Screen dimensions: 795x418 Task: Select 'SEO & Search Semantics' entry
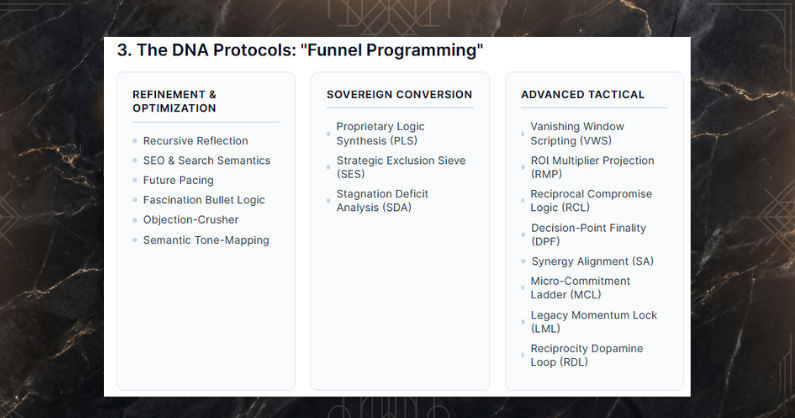pyautogui.click(x=206, y=160)
